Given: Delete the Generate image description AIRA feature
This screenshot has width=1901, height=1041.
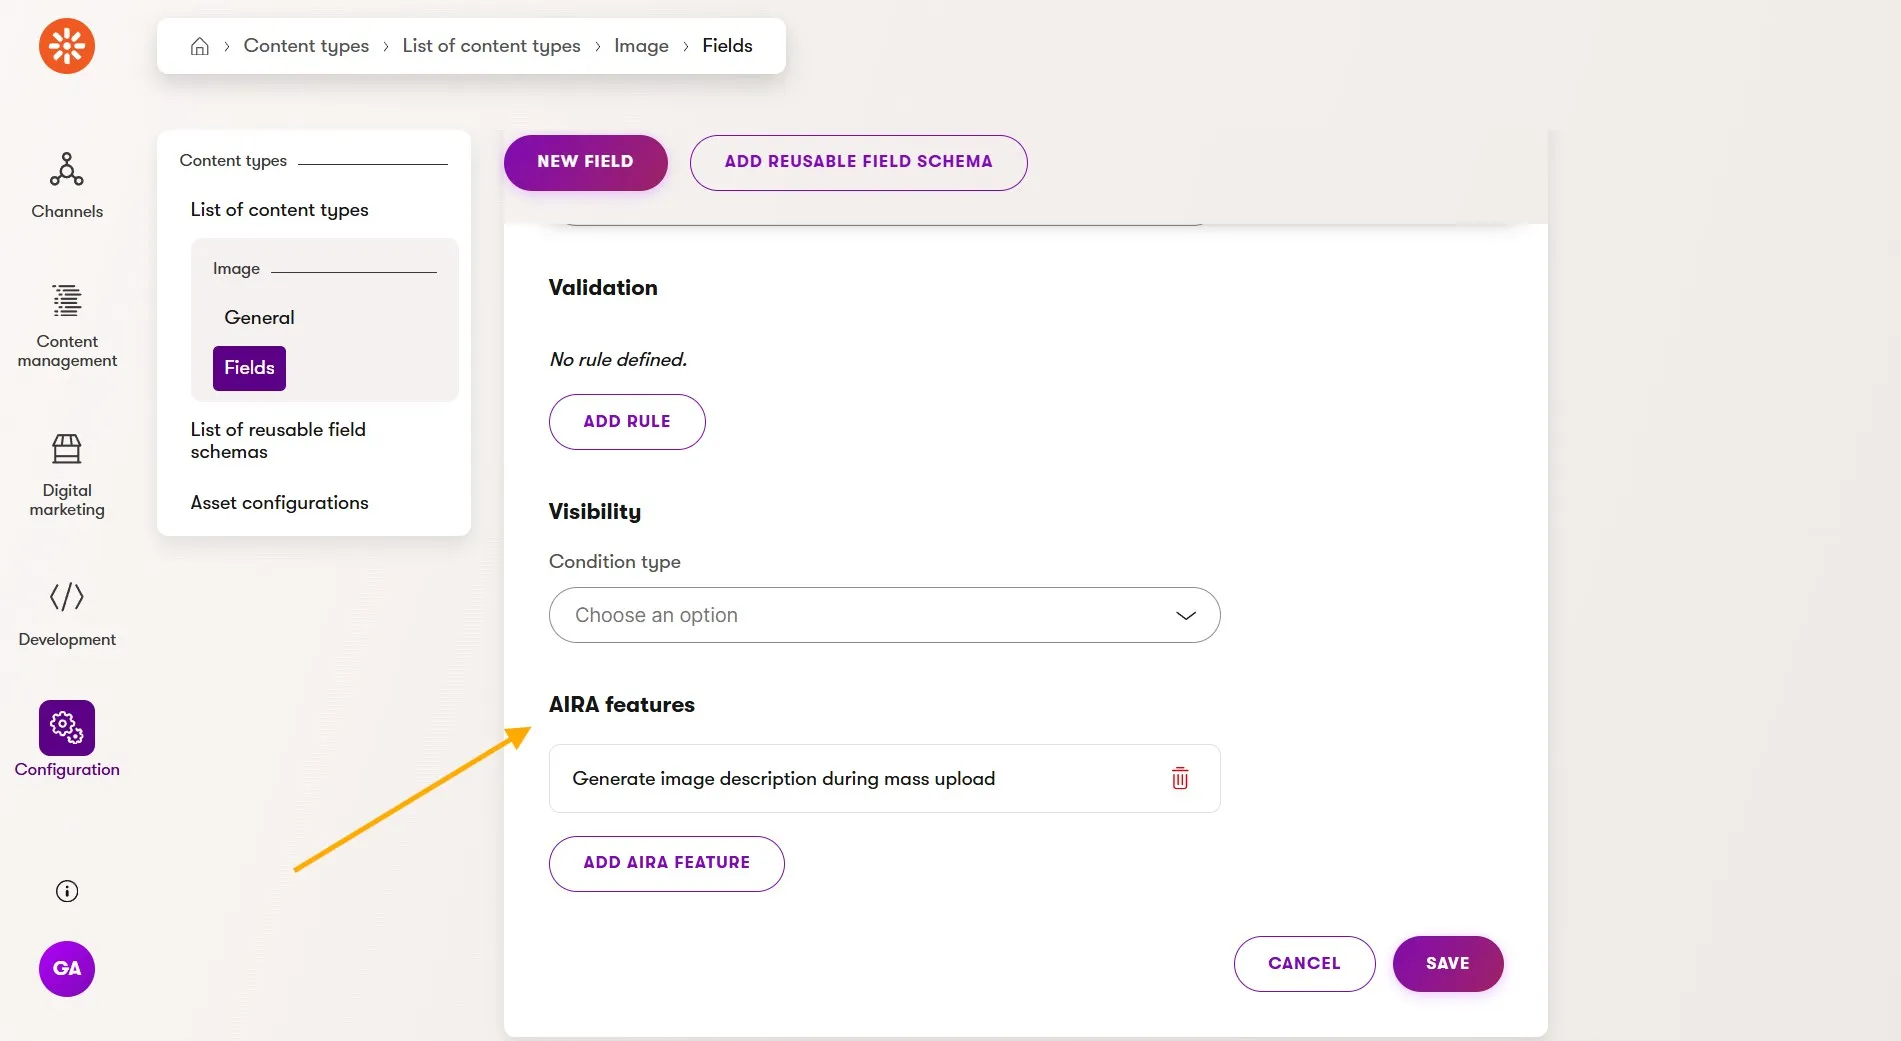Looking at the screenshot, I should click(1180, 778).
